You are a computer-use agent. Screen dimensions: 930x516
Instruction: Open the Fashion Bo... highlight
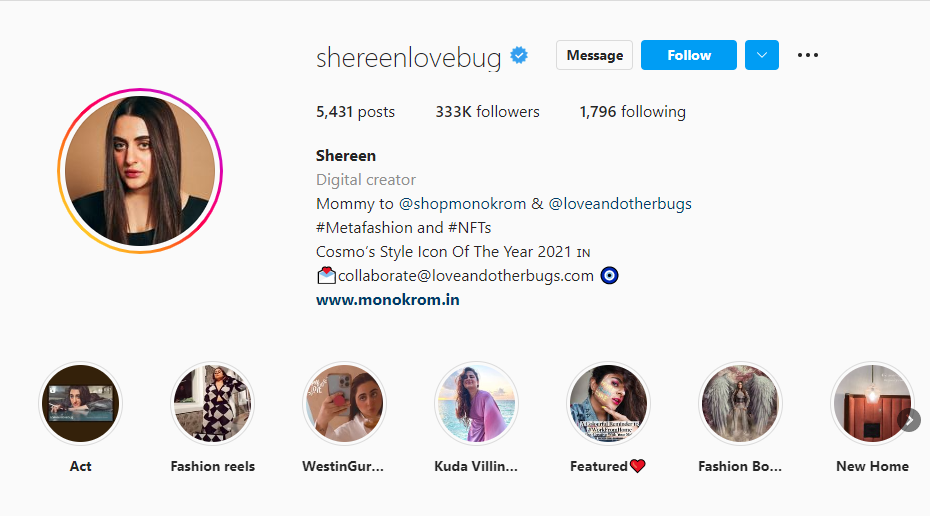(x=740, y=403)
